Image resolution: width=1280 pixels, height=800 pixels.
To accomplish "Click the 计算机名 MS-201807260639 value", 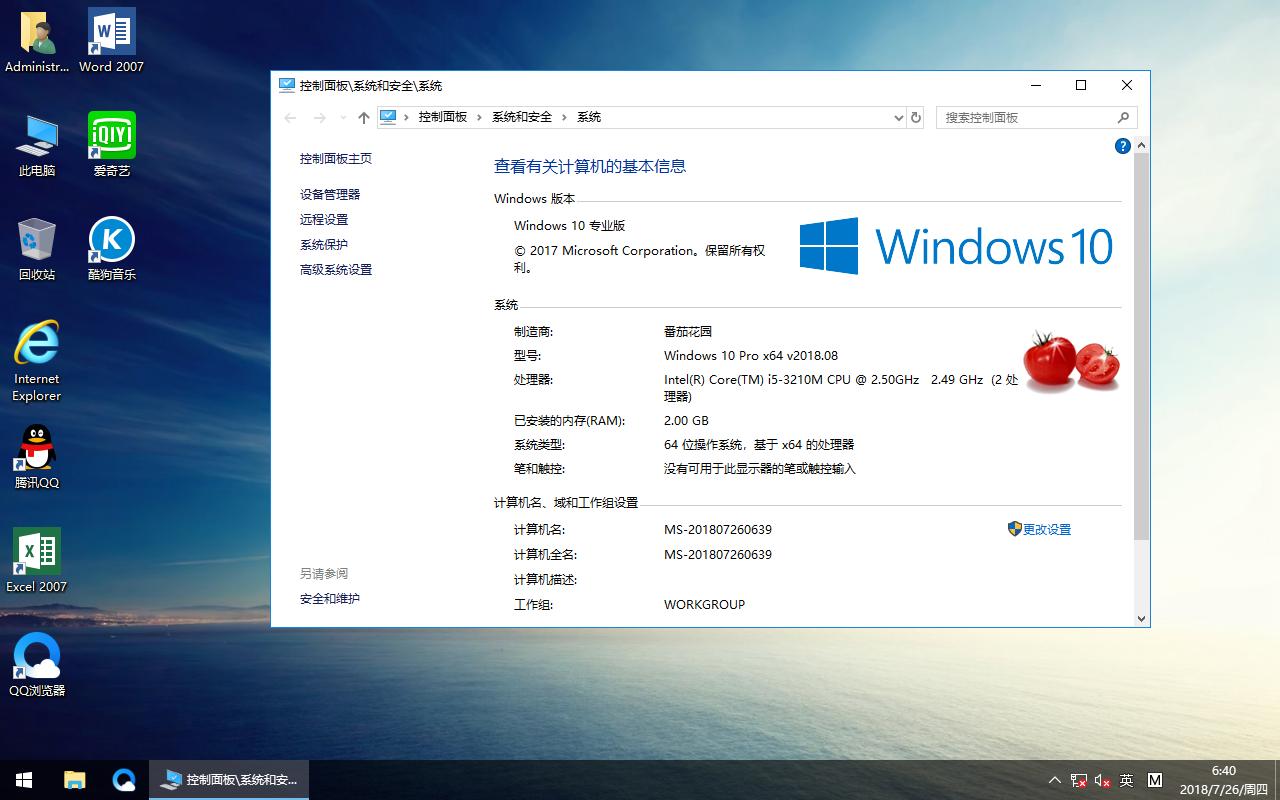I will (718, 529).
